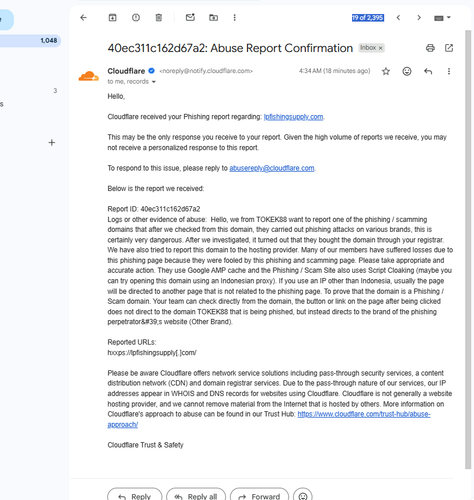Click the 4:34 AM timestamp
The image size is (474, 500).
point(334,71)
